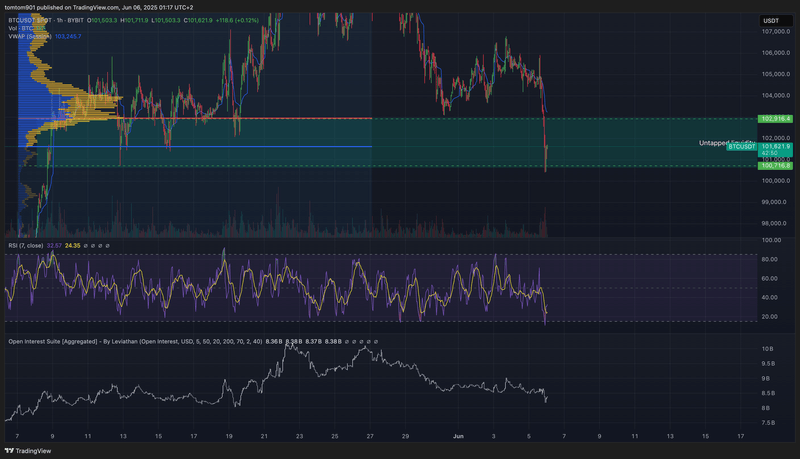
Task: Click the 98,000.0 price axis label
Action: click(774, 223)
